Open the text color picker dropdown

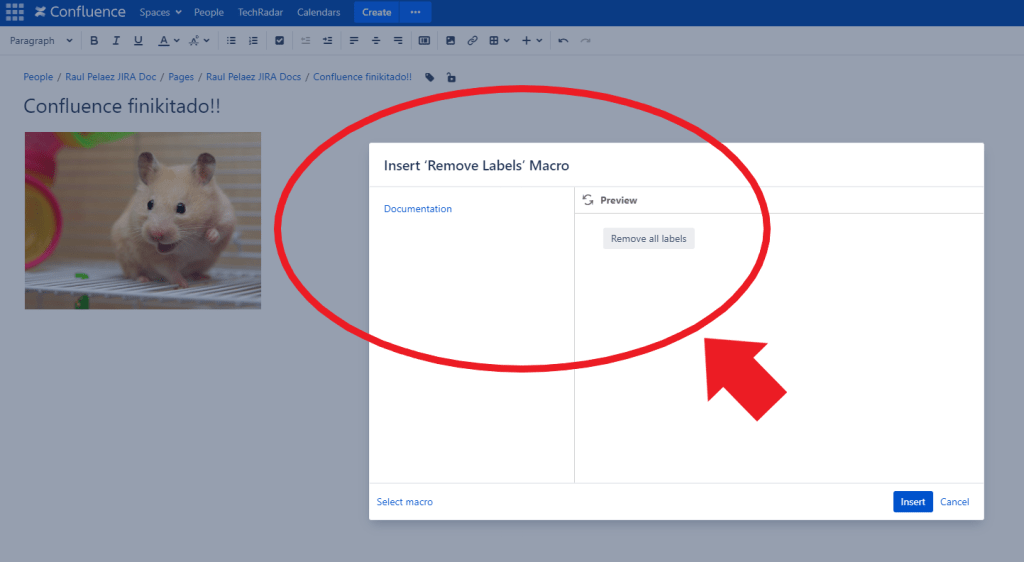[176, 41]
